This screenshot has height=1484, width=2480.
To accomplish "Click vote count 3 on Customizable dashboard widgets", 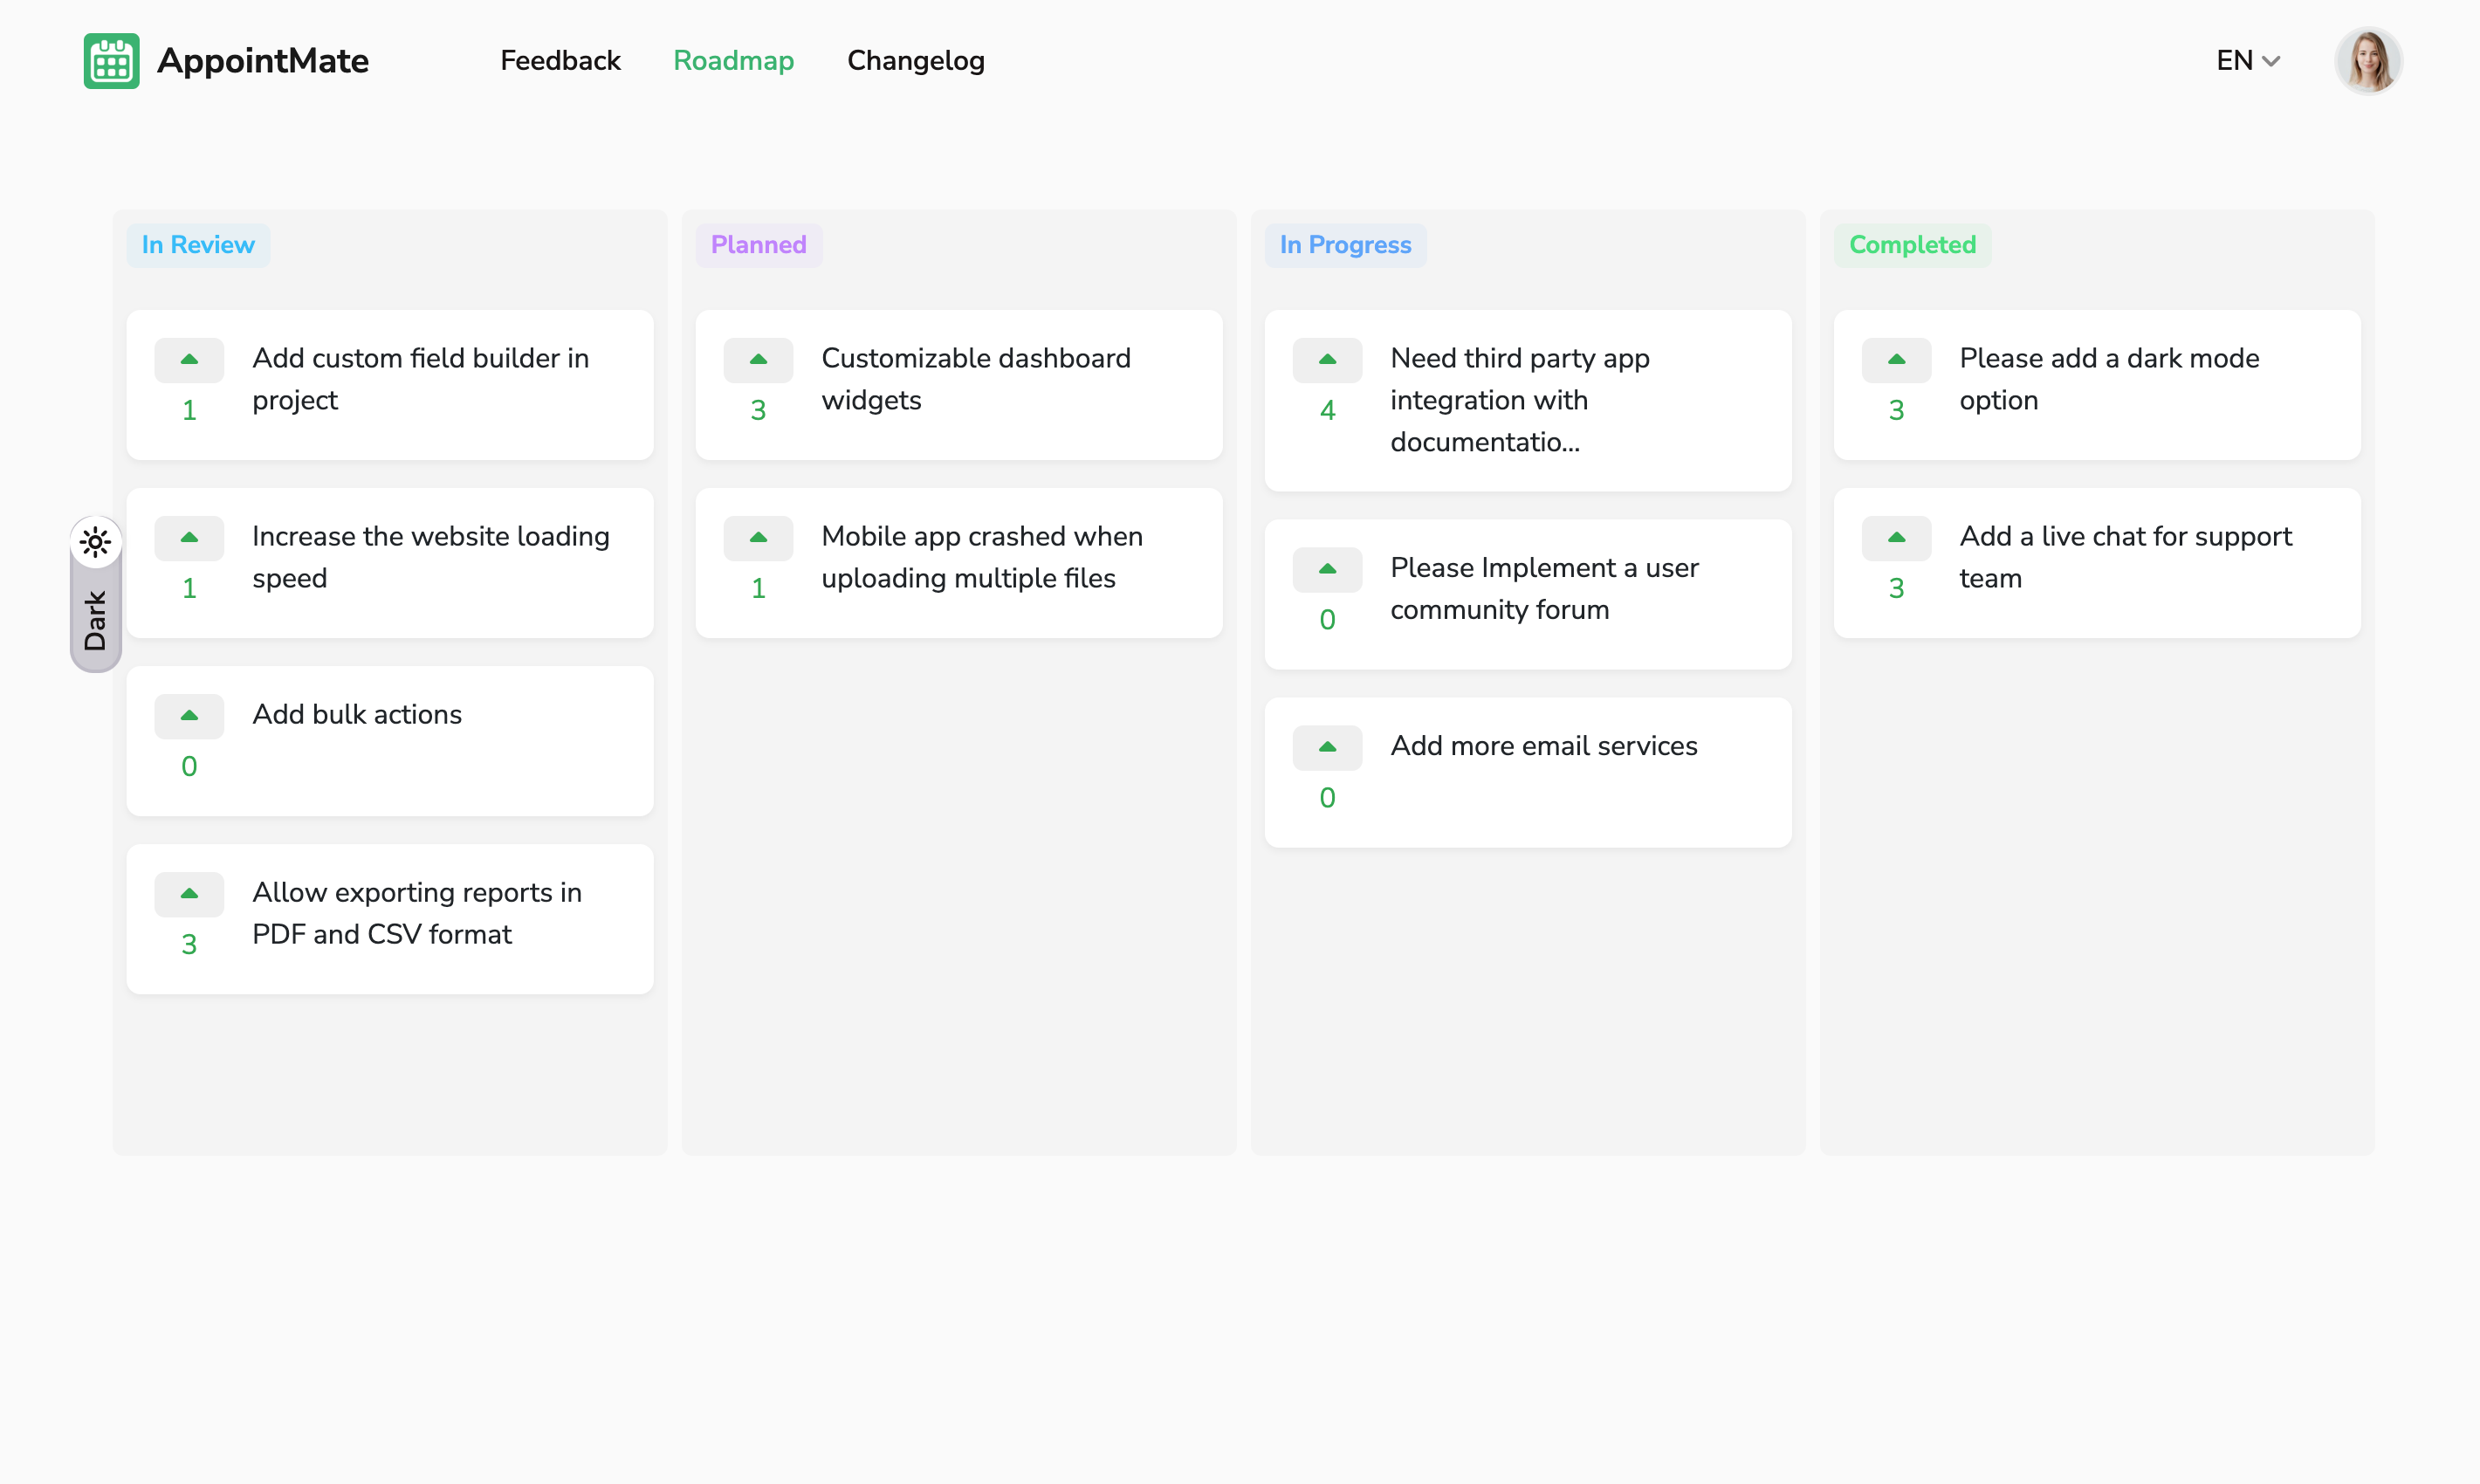I will pos(758,410).
